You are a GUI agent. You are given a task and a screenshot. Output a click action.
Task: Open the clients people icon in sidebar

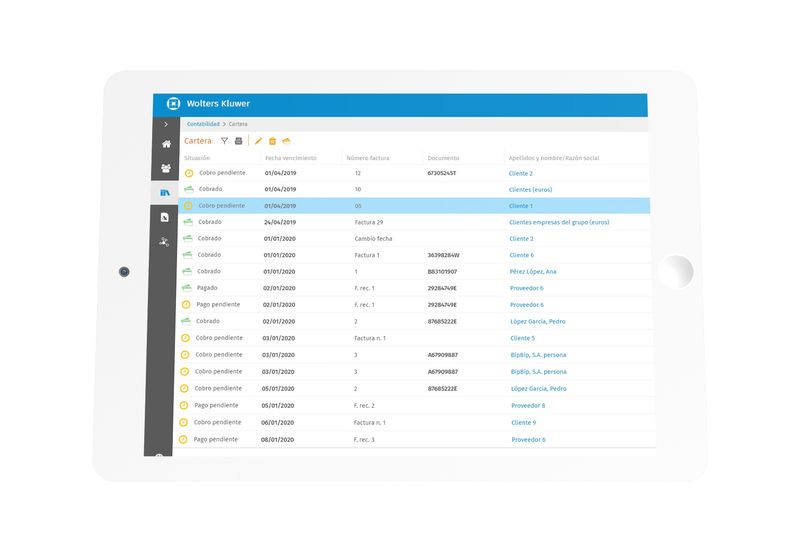pyautogui.click(x=166, y=168)
